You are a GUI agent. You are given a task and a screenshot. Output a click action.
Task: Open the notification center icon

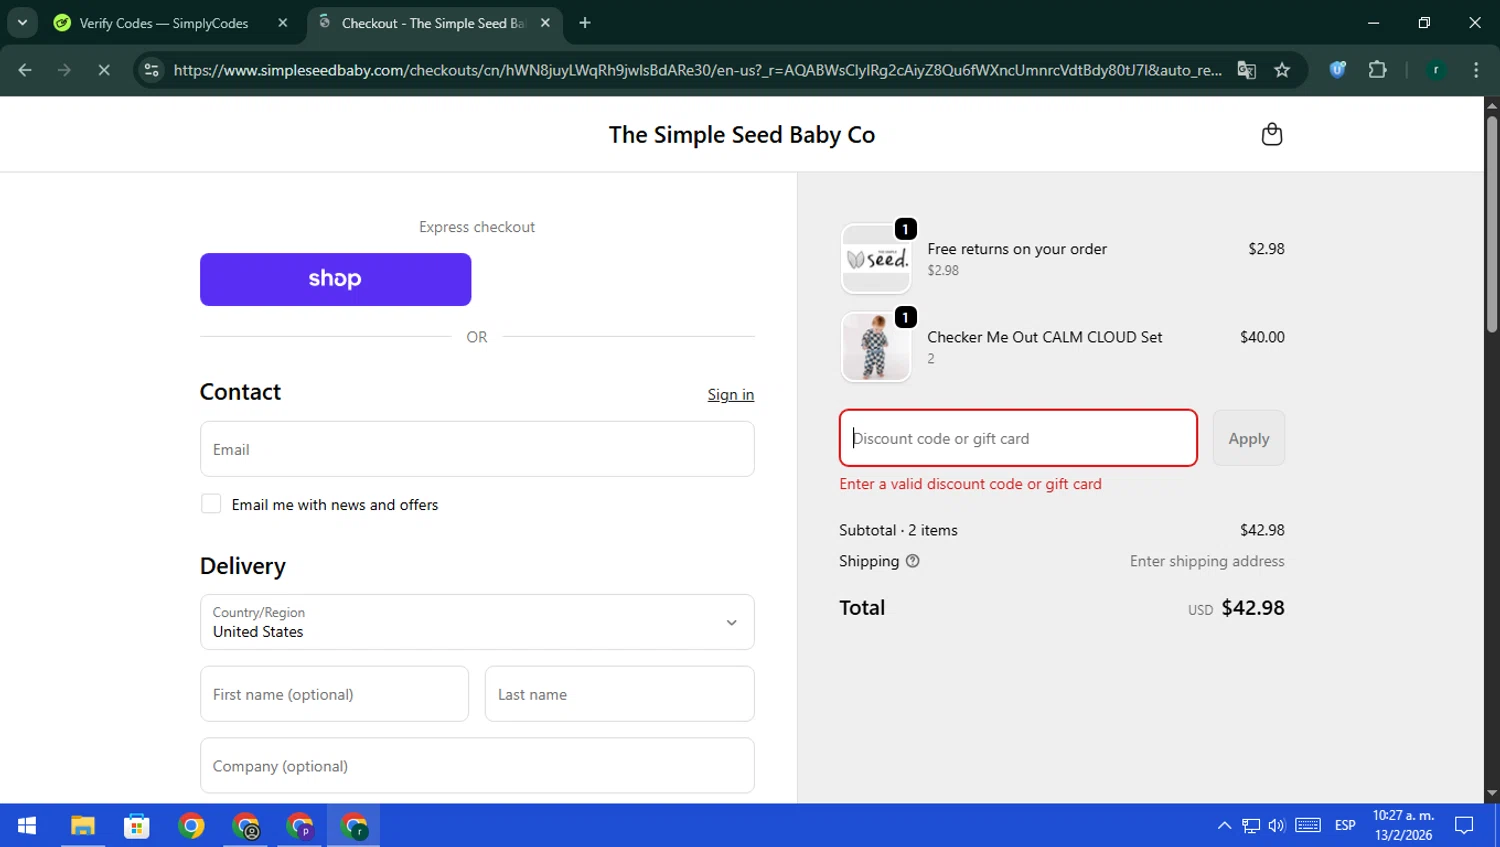coord(1464,825)
